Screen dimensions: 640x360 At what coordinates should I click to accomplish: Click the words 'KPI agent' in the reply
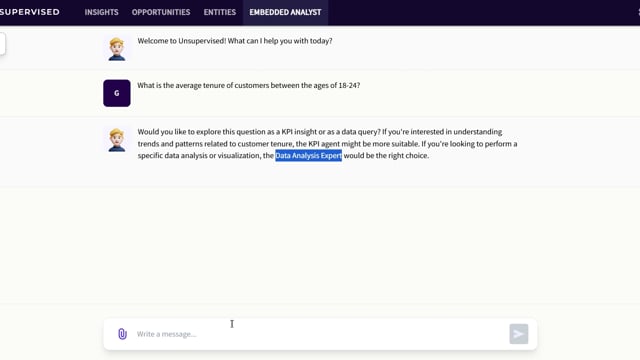[x=322, y=144]
